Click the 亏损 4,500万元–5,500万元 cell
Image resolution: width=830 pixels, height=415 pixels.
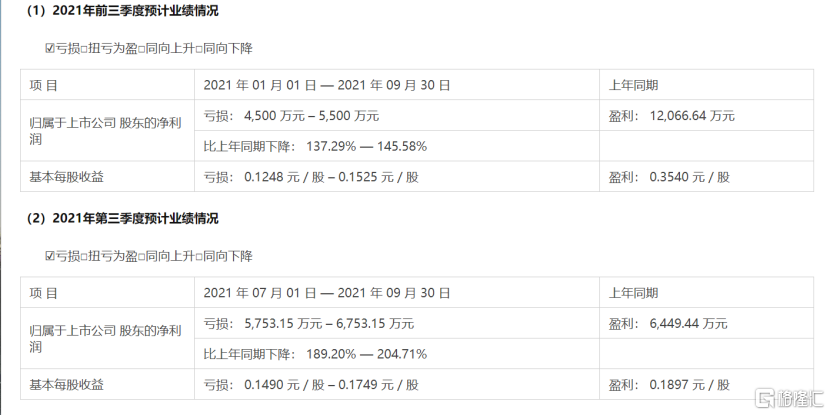pos(291,116)
